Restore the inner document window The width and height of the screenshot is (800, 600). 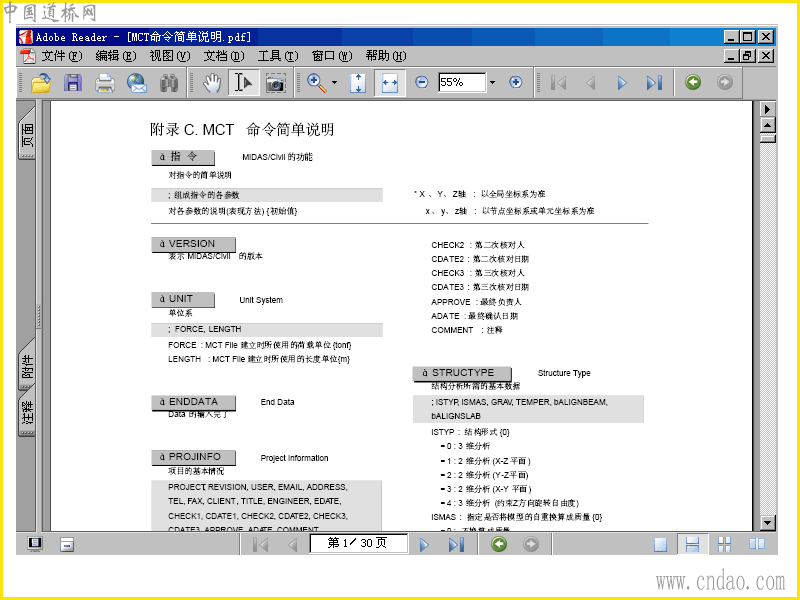(x=748, y=56)
